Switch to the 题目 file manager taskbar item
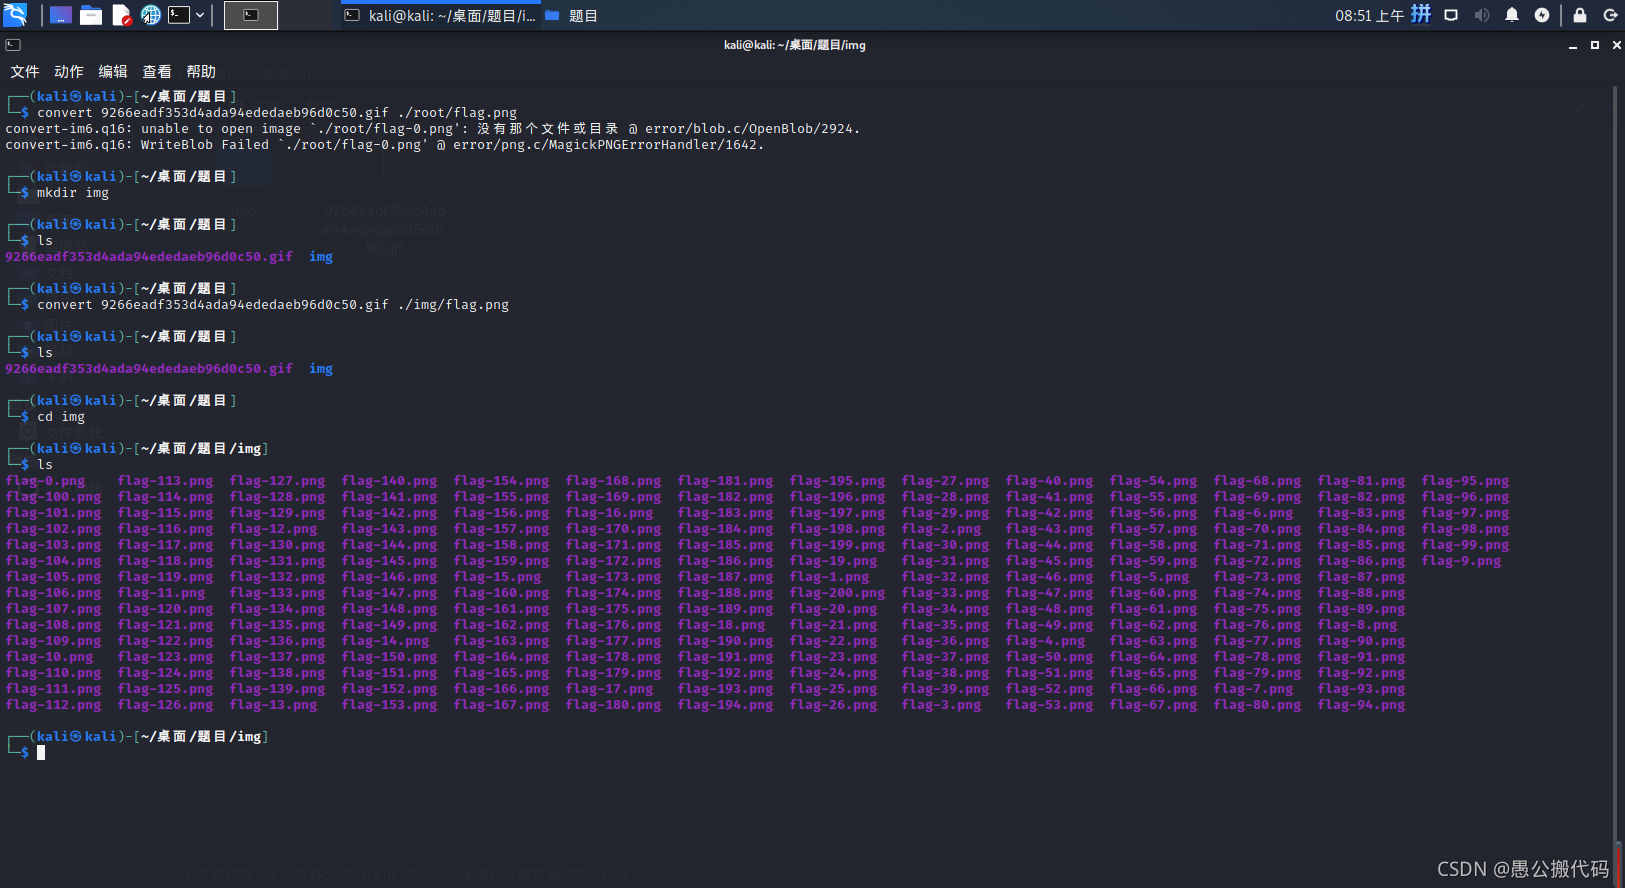This screenshot has height=888, width=1625. (x=572, y=15)
